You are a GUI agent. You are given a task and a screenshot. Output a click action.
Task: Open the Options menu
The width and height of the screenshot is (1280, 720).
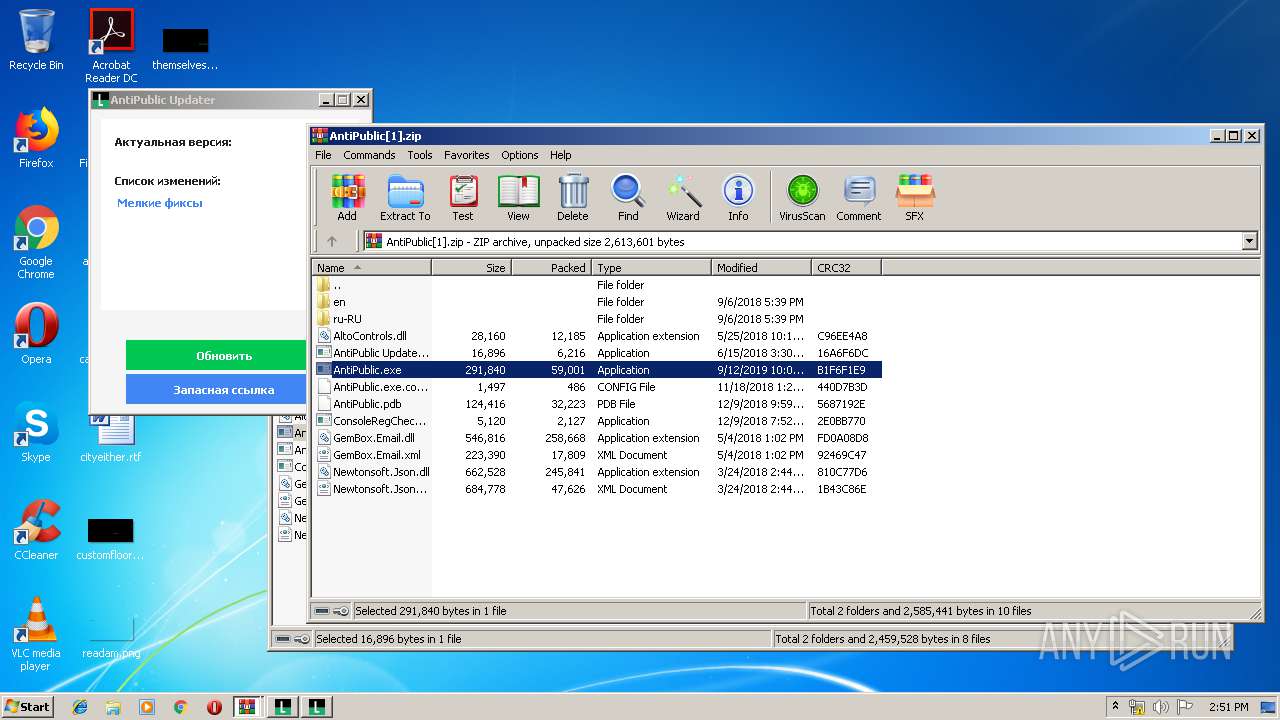coord(520,155)
